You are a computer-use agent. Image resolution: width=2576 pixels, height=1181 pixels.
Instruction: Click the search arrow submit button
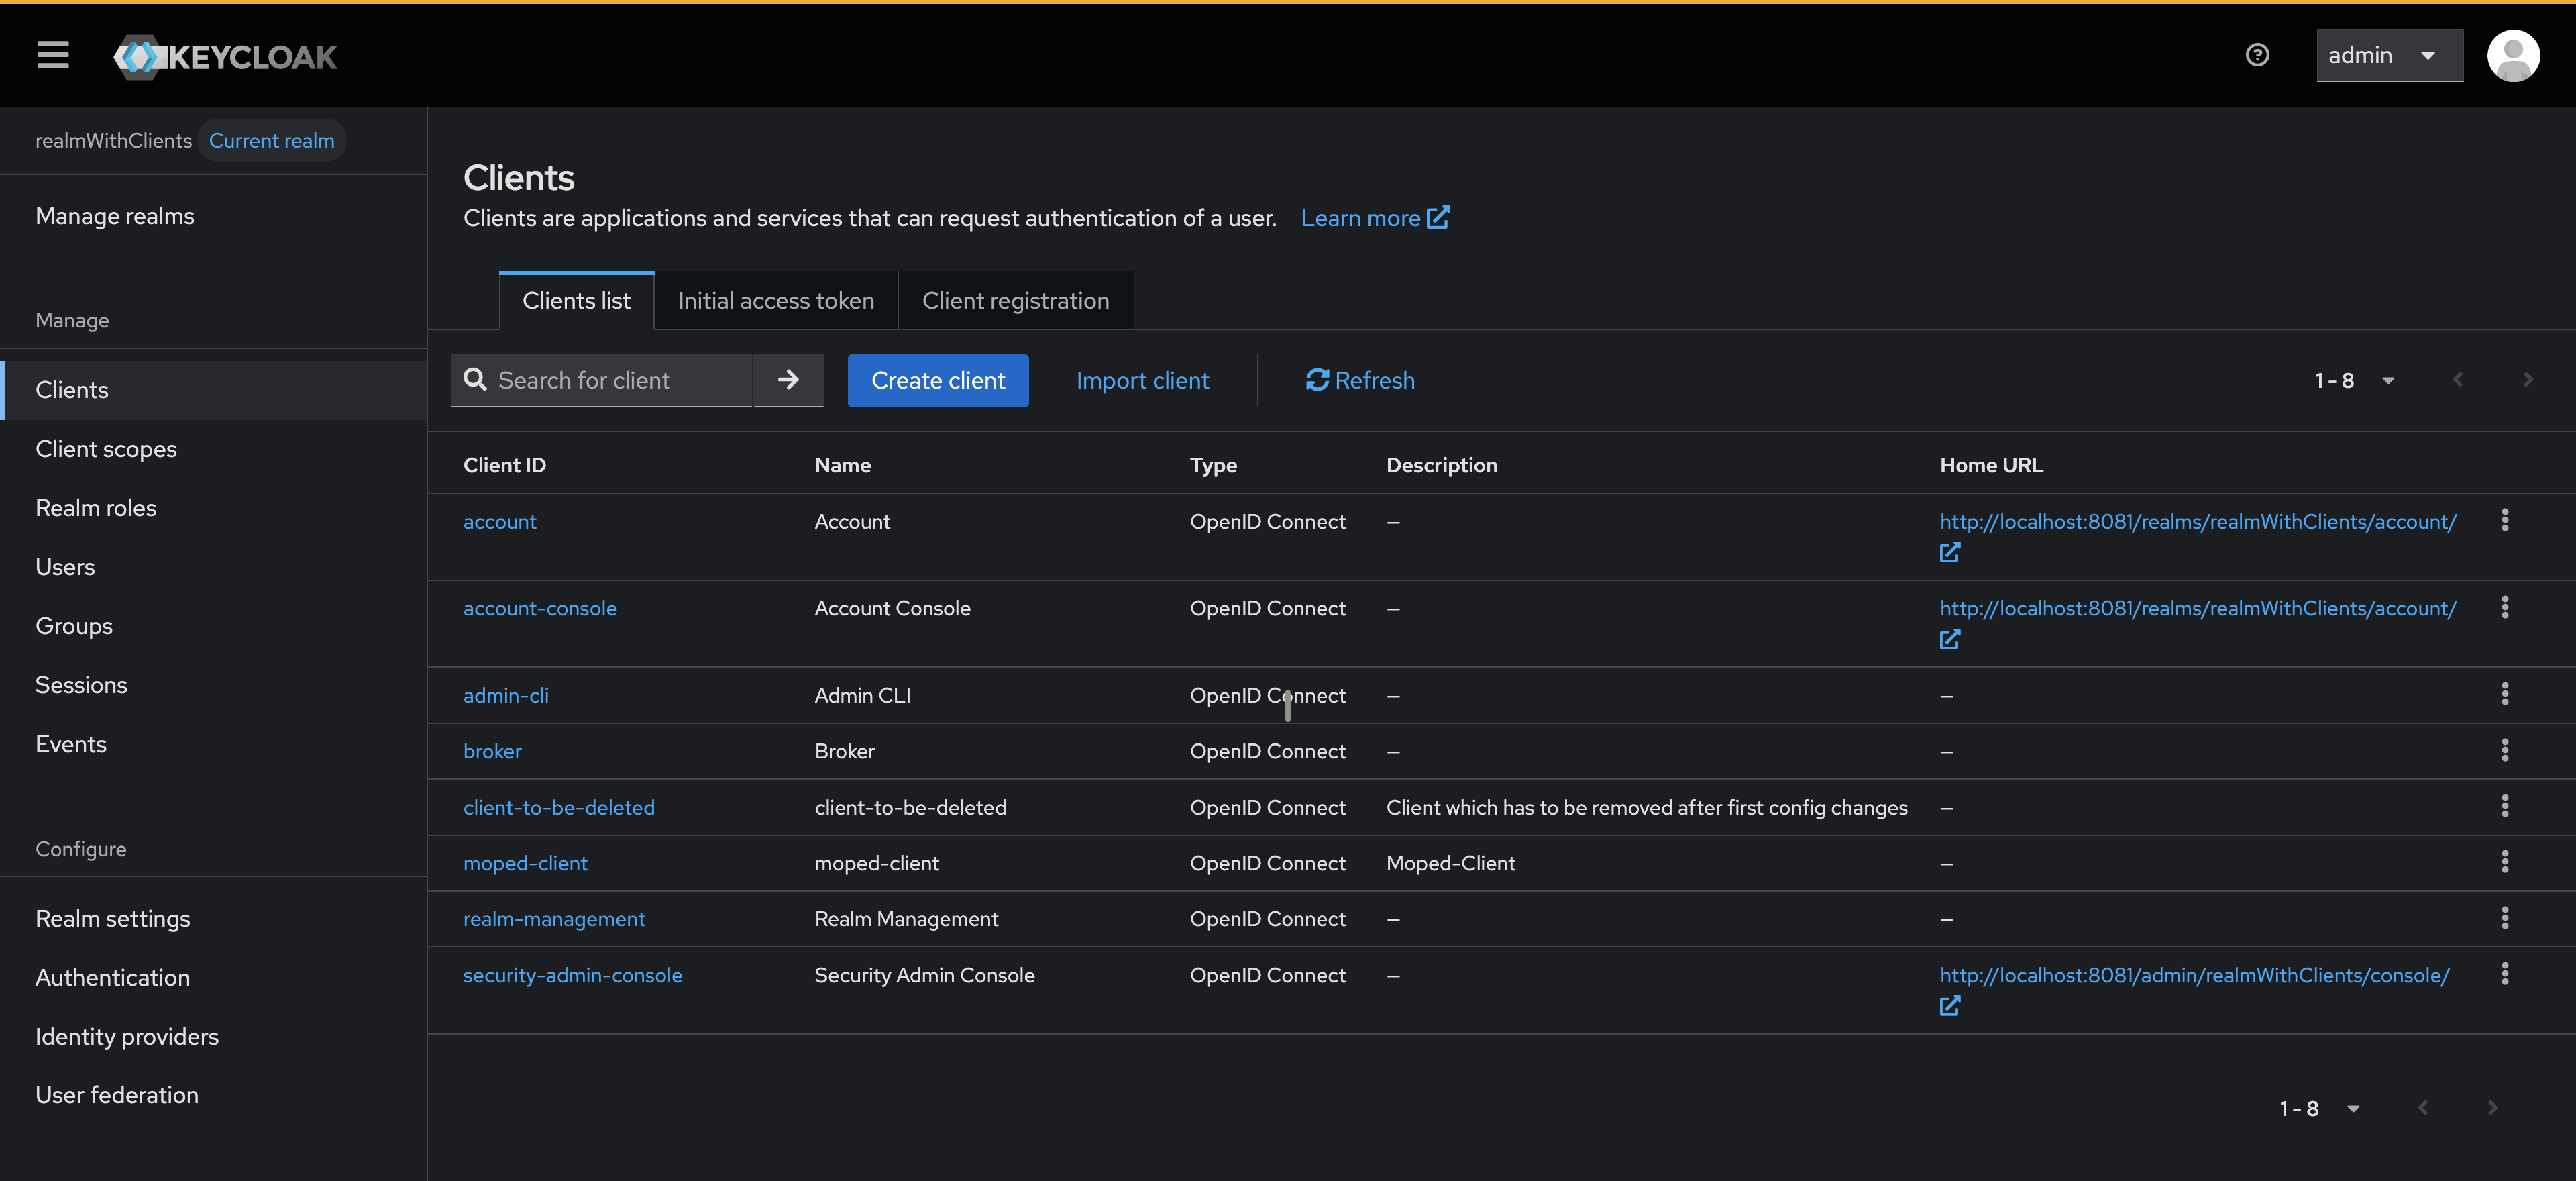coord(788,380)
